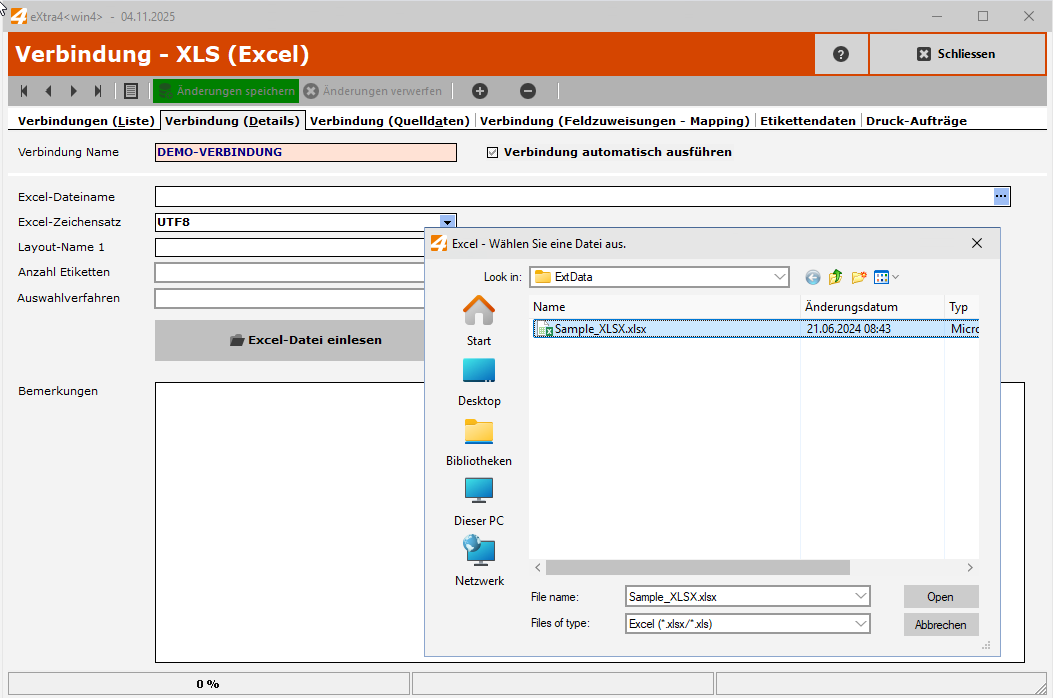Go to next record arrow
Viewport: 1053px width, 698px height.
click(x=73, y=91)
